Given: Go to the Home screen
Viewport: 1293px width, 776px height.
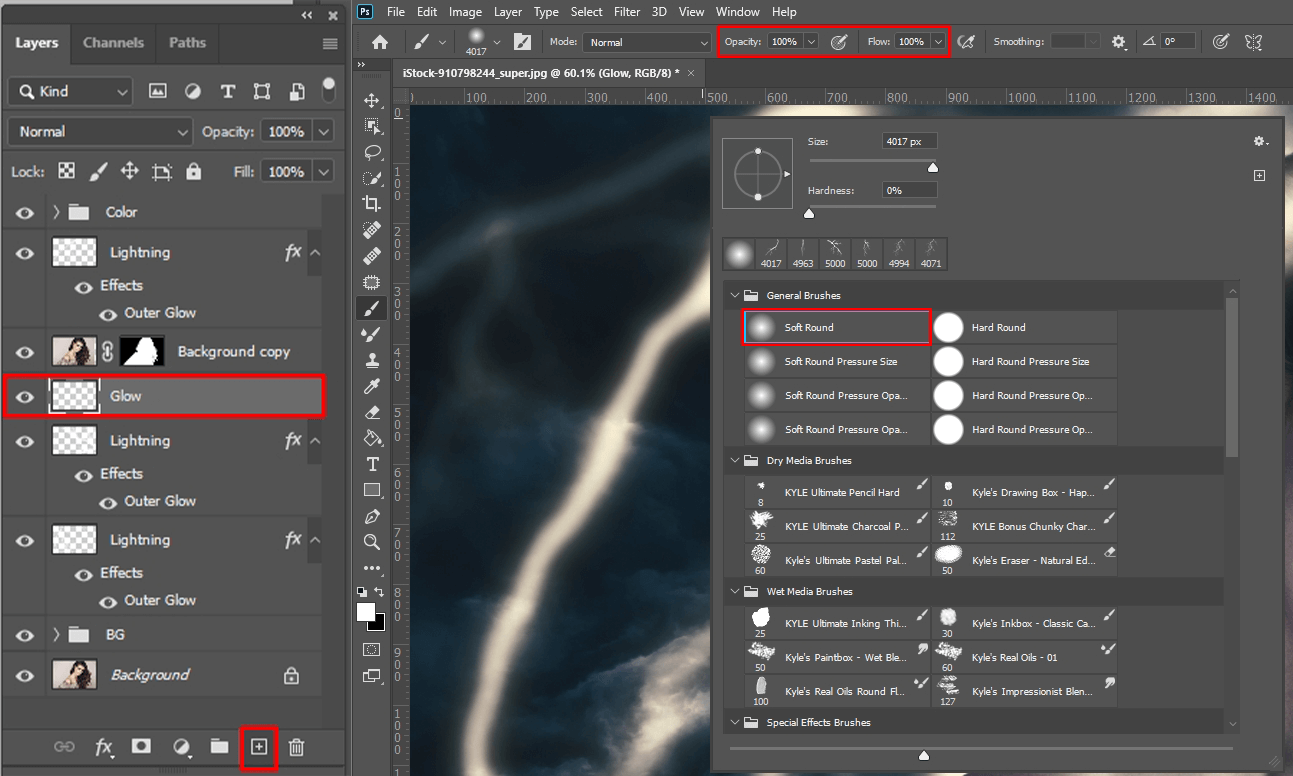Looking at the screenshot, I should pos(380,42).
